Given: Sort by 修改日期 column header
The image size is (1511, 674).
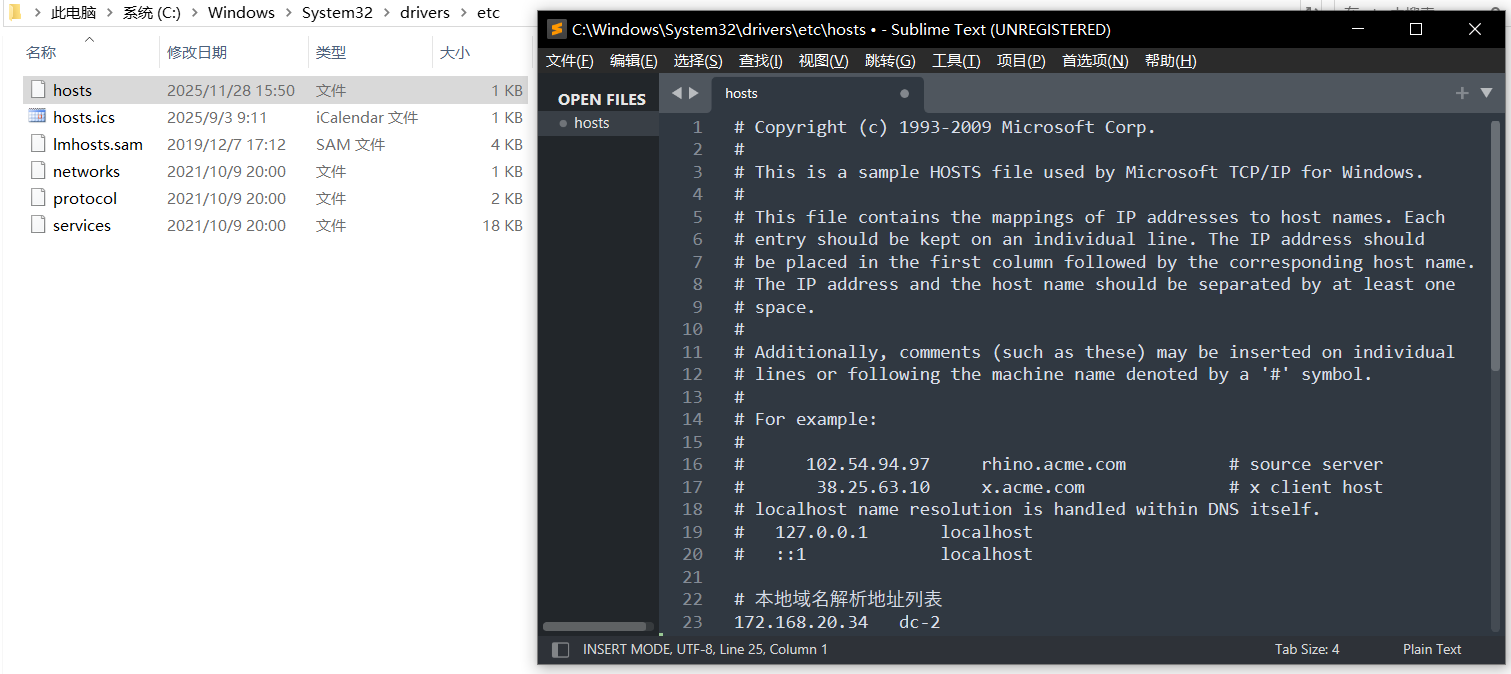Looking at the screenshot, I should [197, 52].
